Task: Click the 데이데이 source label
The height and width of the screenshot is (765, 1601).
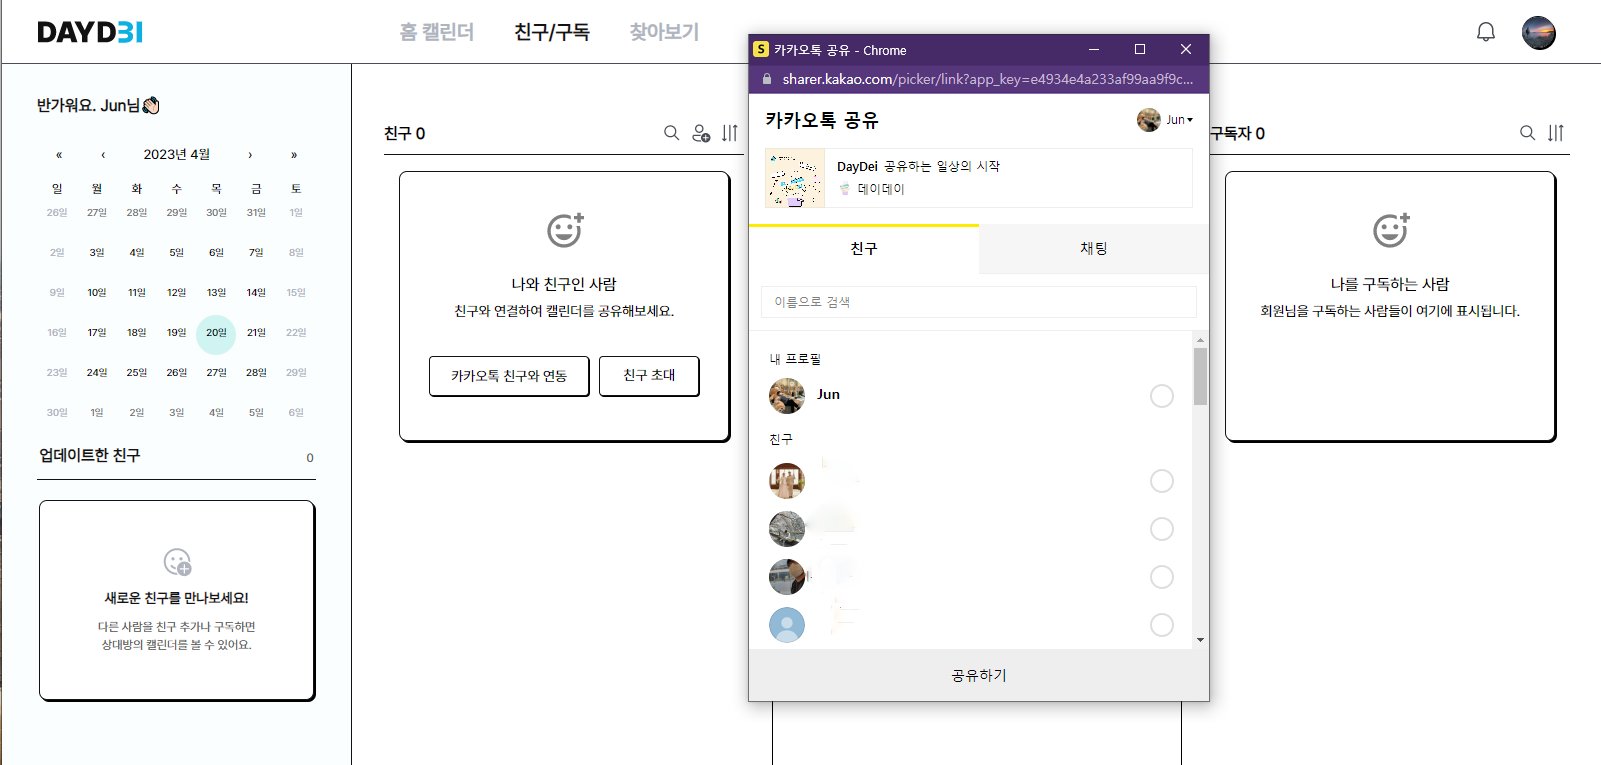Action: click(881, 189)
